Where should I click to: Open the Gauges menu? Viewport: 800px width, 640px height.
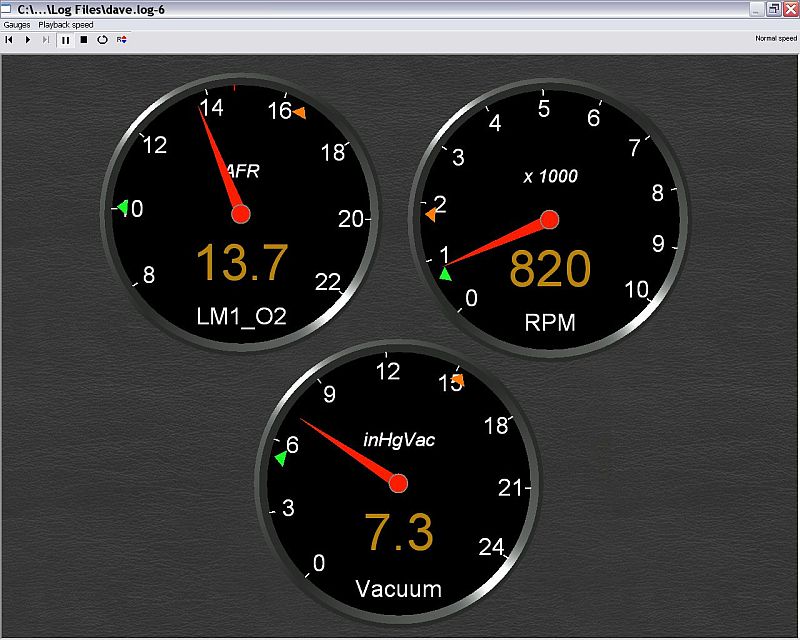pyautogui.click(x=17, y=24)
